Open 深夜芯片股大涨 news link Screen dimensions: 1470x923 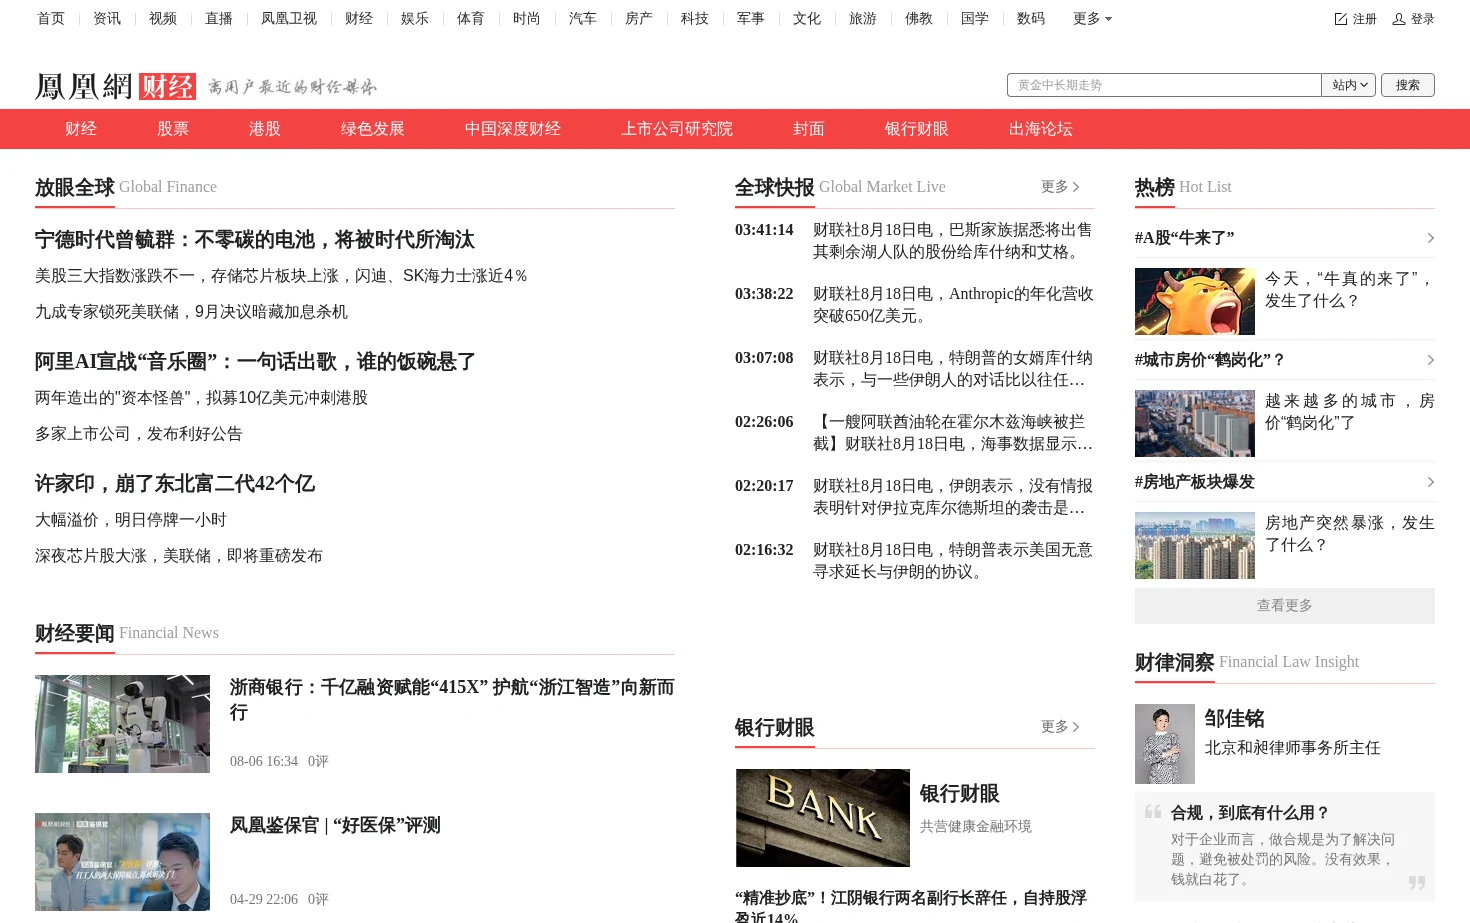tap(179, 556)
